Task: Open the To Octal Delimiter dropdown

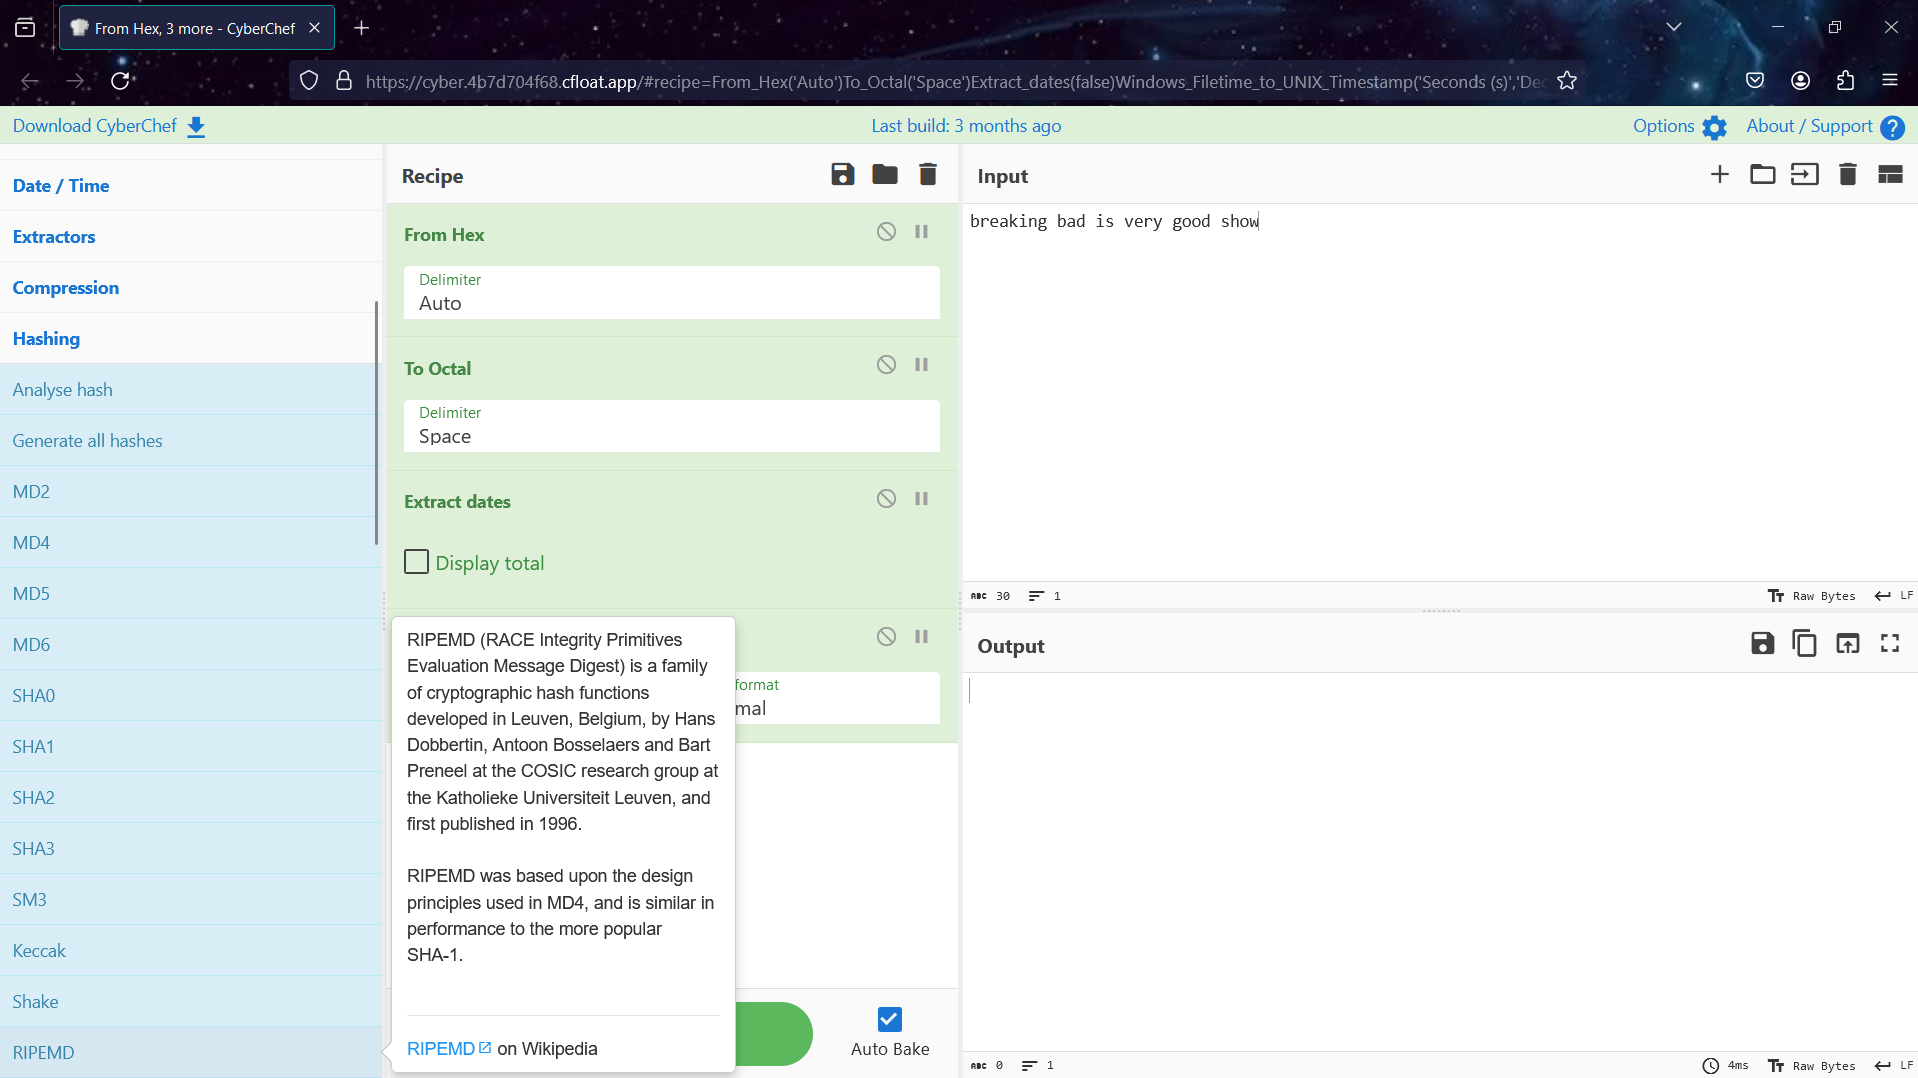Action: (671, 426)
